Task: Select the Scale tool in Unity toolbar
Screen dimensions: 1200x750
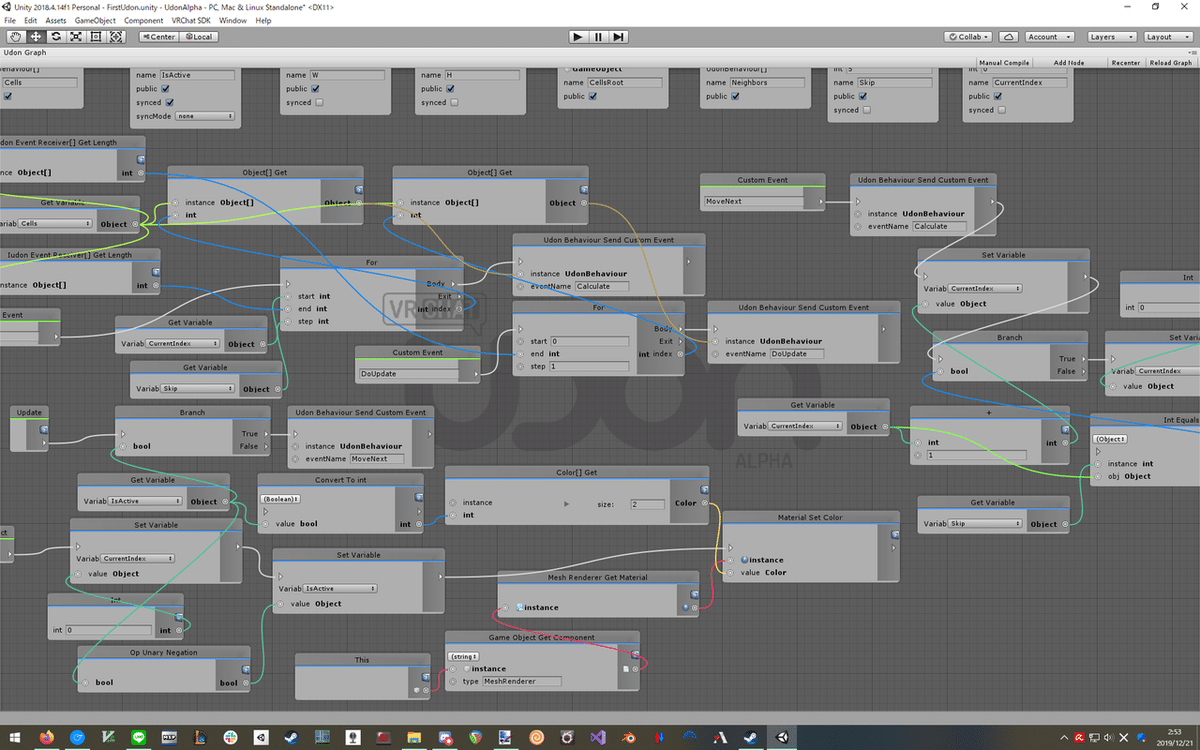Action: point(76,37)
